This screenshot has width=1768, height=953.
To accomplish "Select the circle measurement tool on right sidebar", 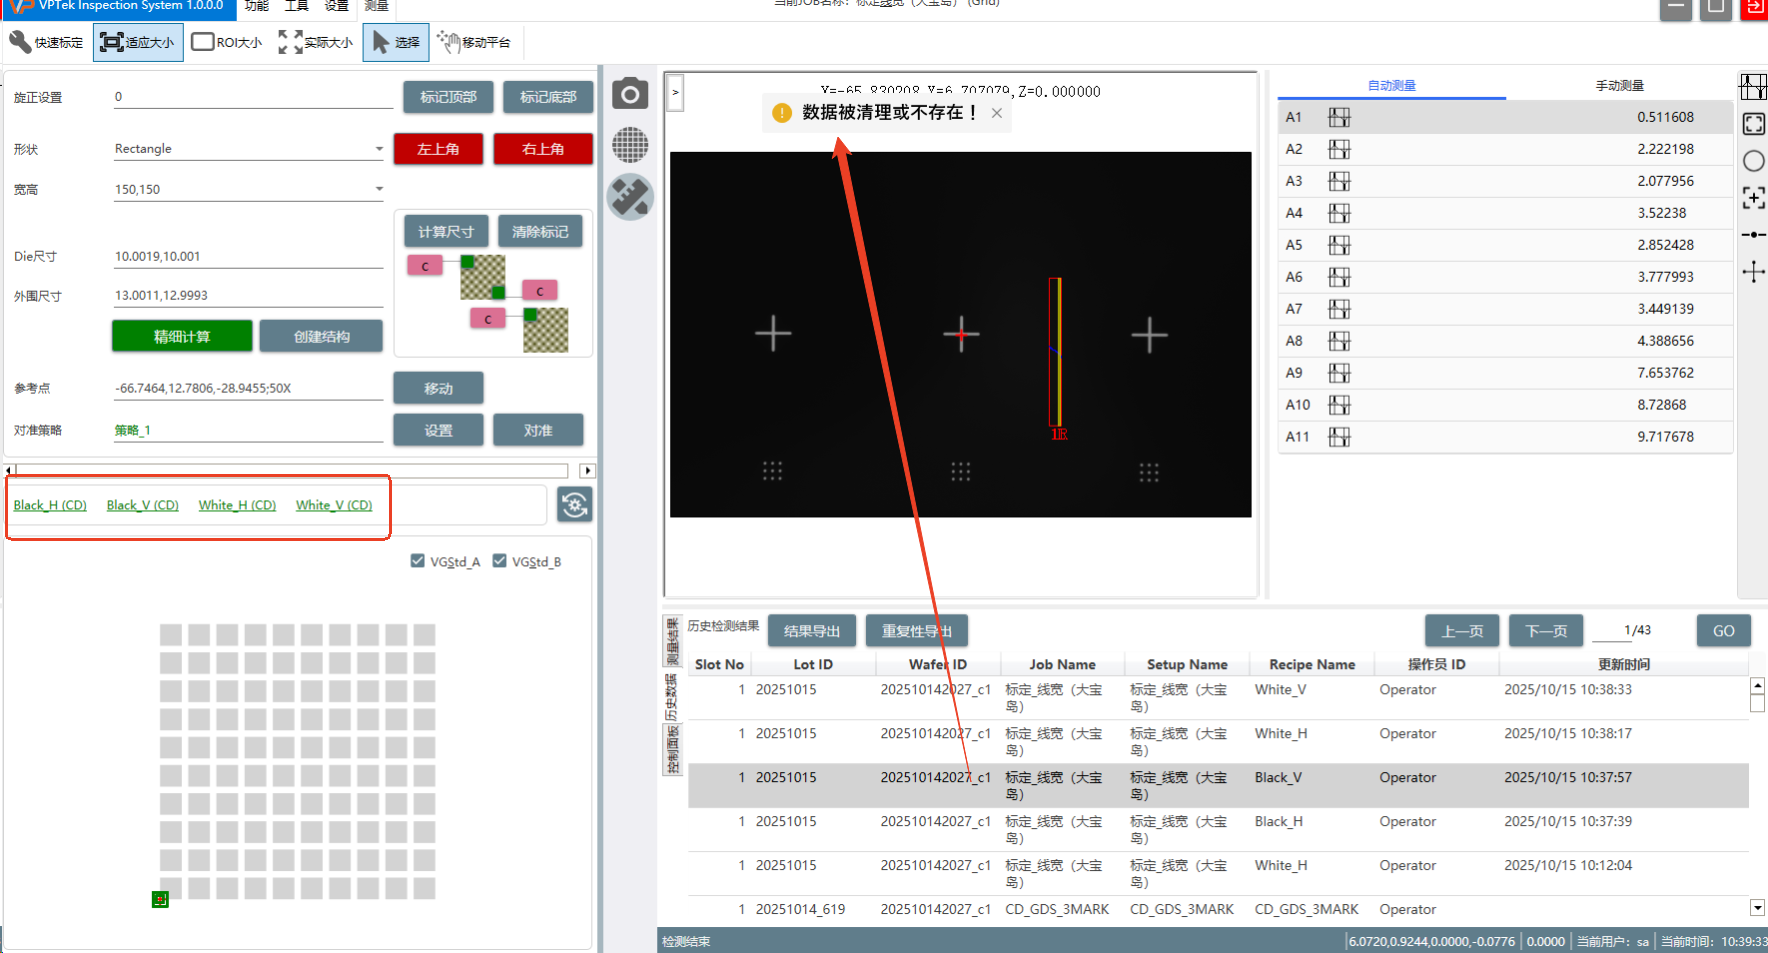I will click(1753, 161).
